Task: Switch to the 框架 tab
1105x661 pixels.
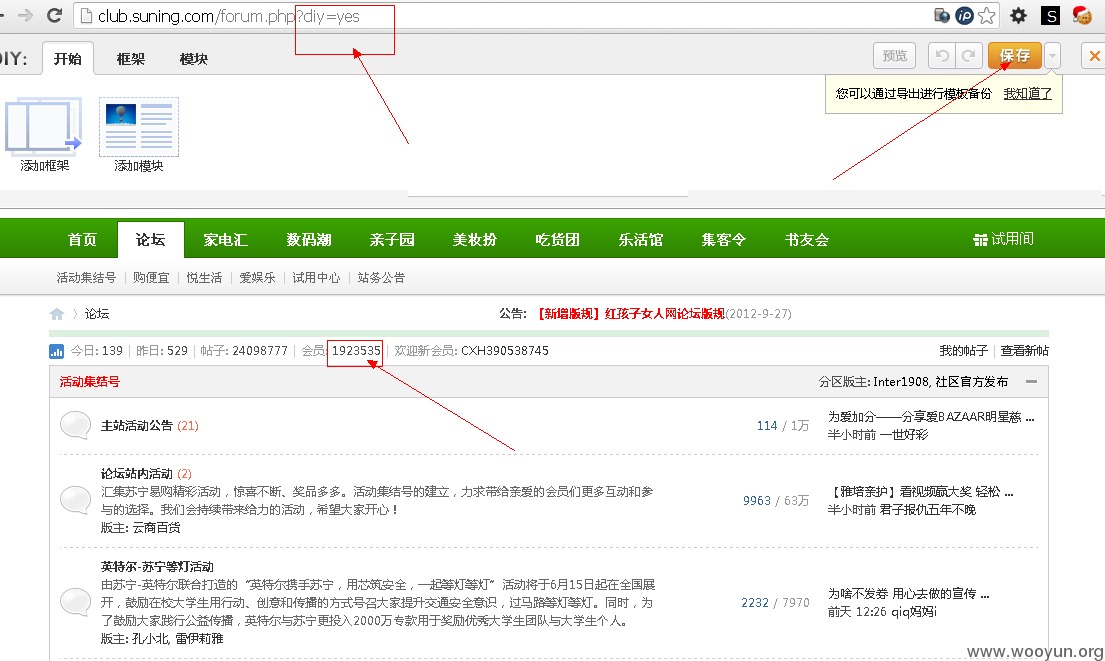Action: (130, 58)
